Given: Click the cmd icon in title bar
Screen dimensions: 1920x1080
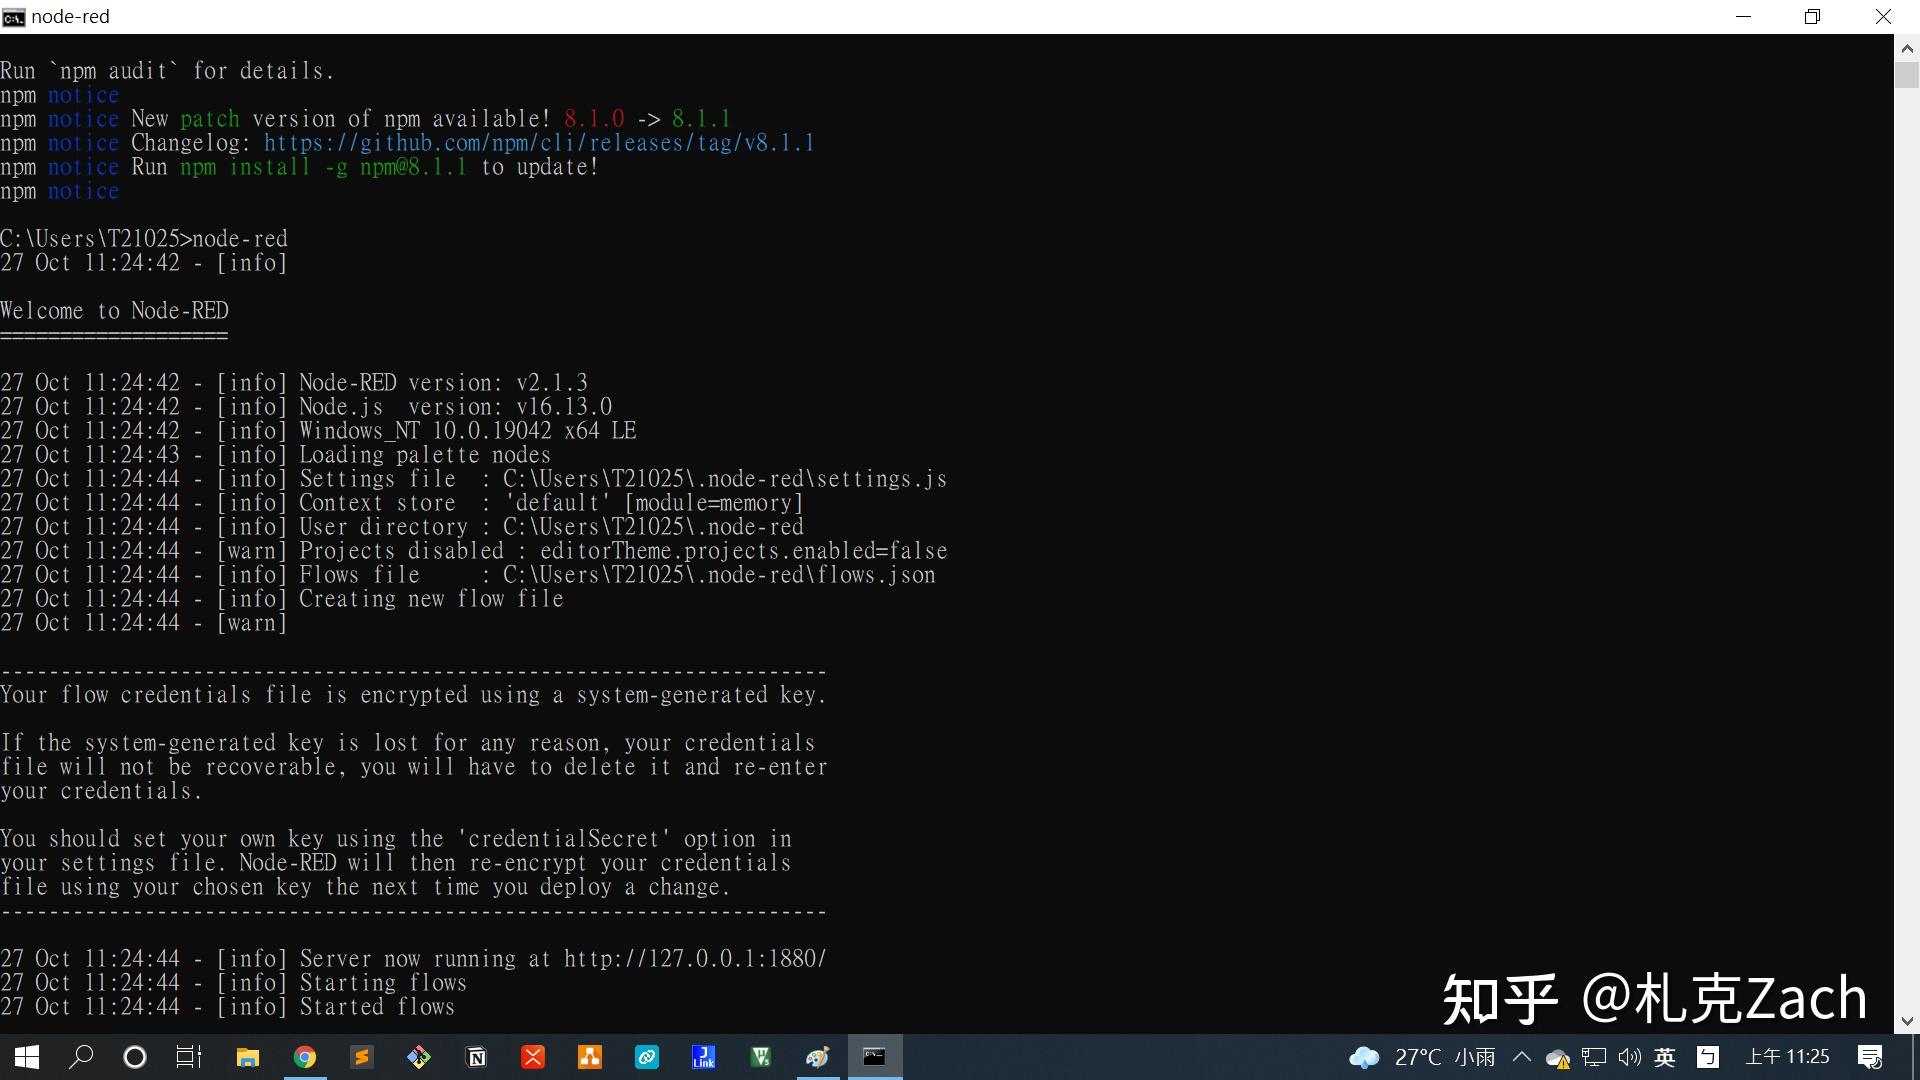Looking at the screenshot, I should tap(13, 17).
